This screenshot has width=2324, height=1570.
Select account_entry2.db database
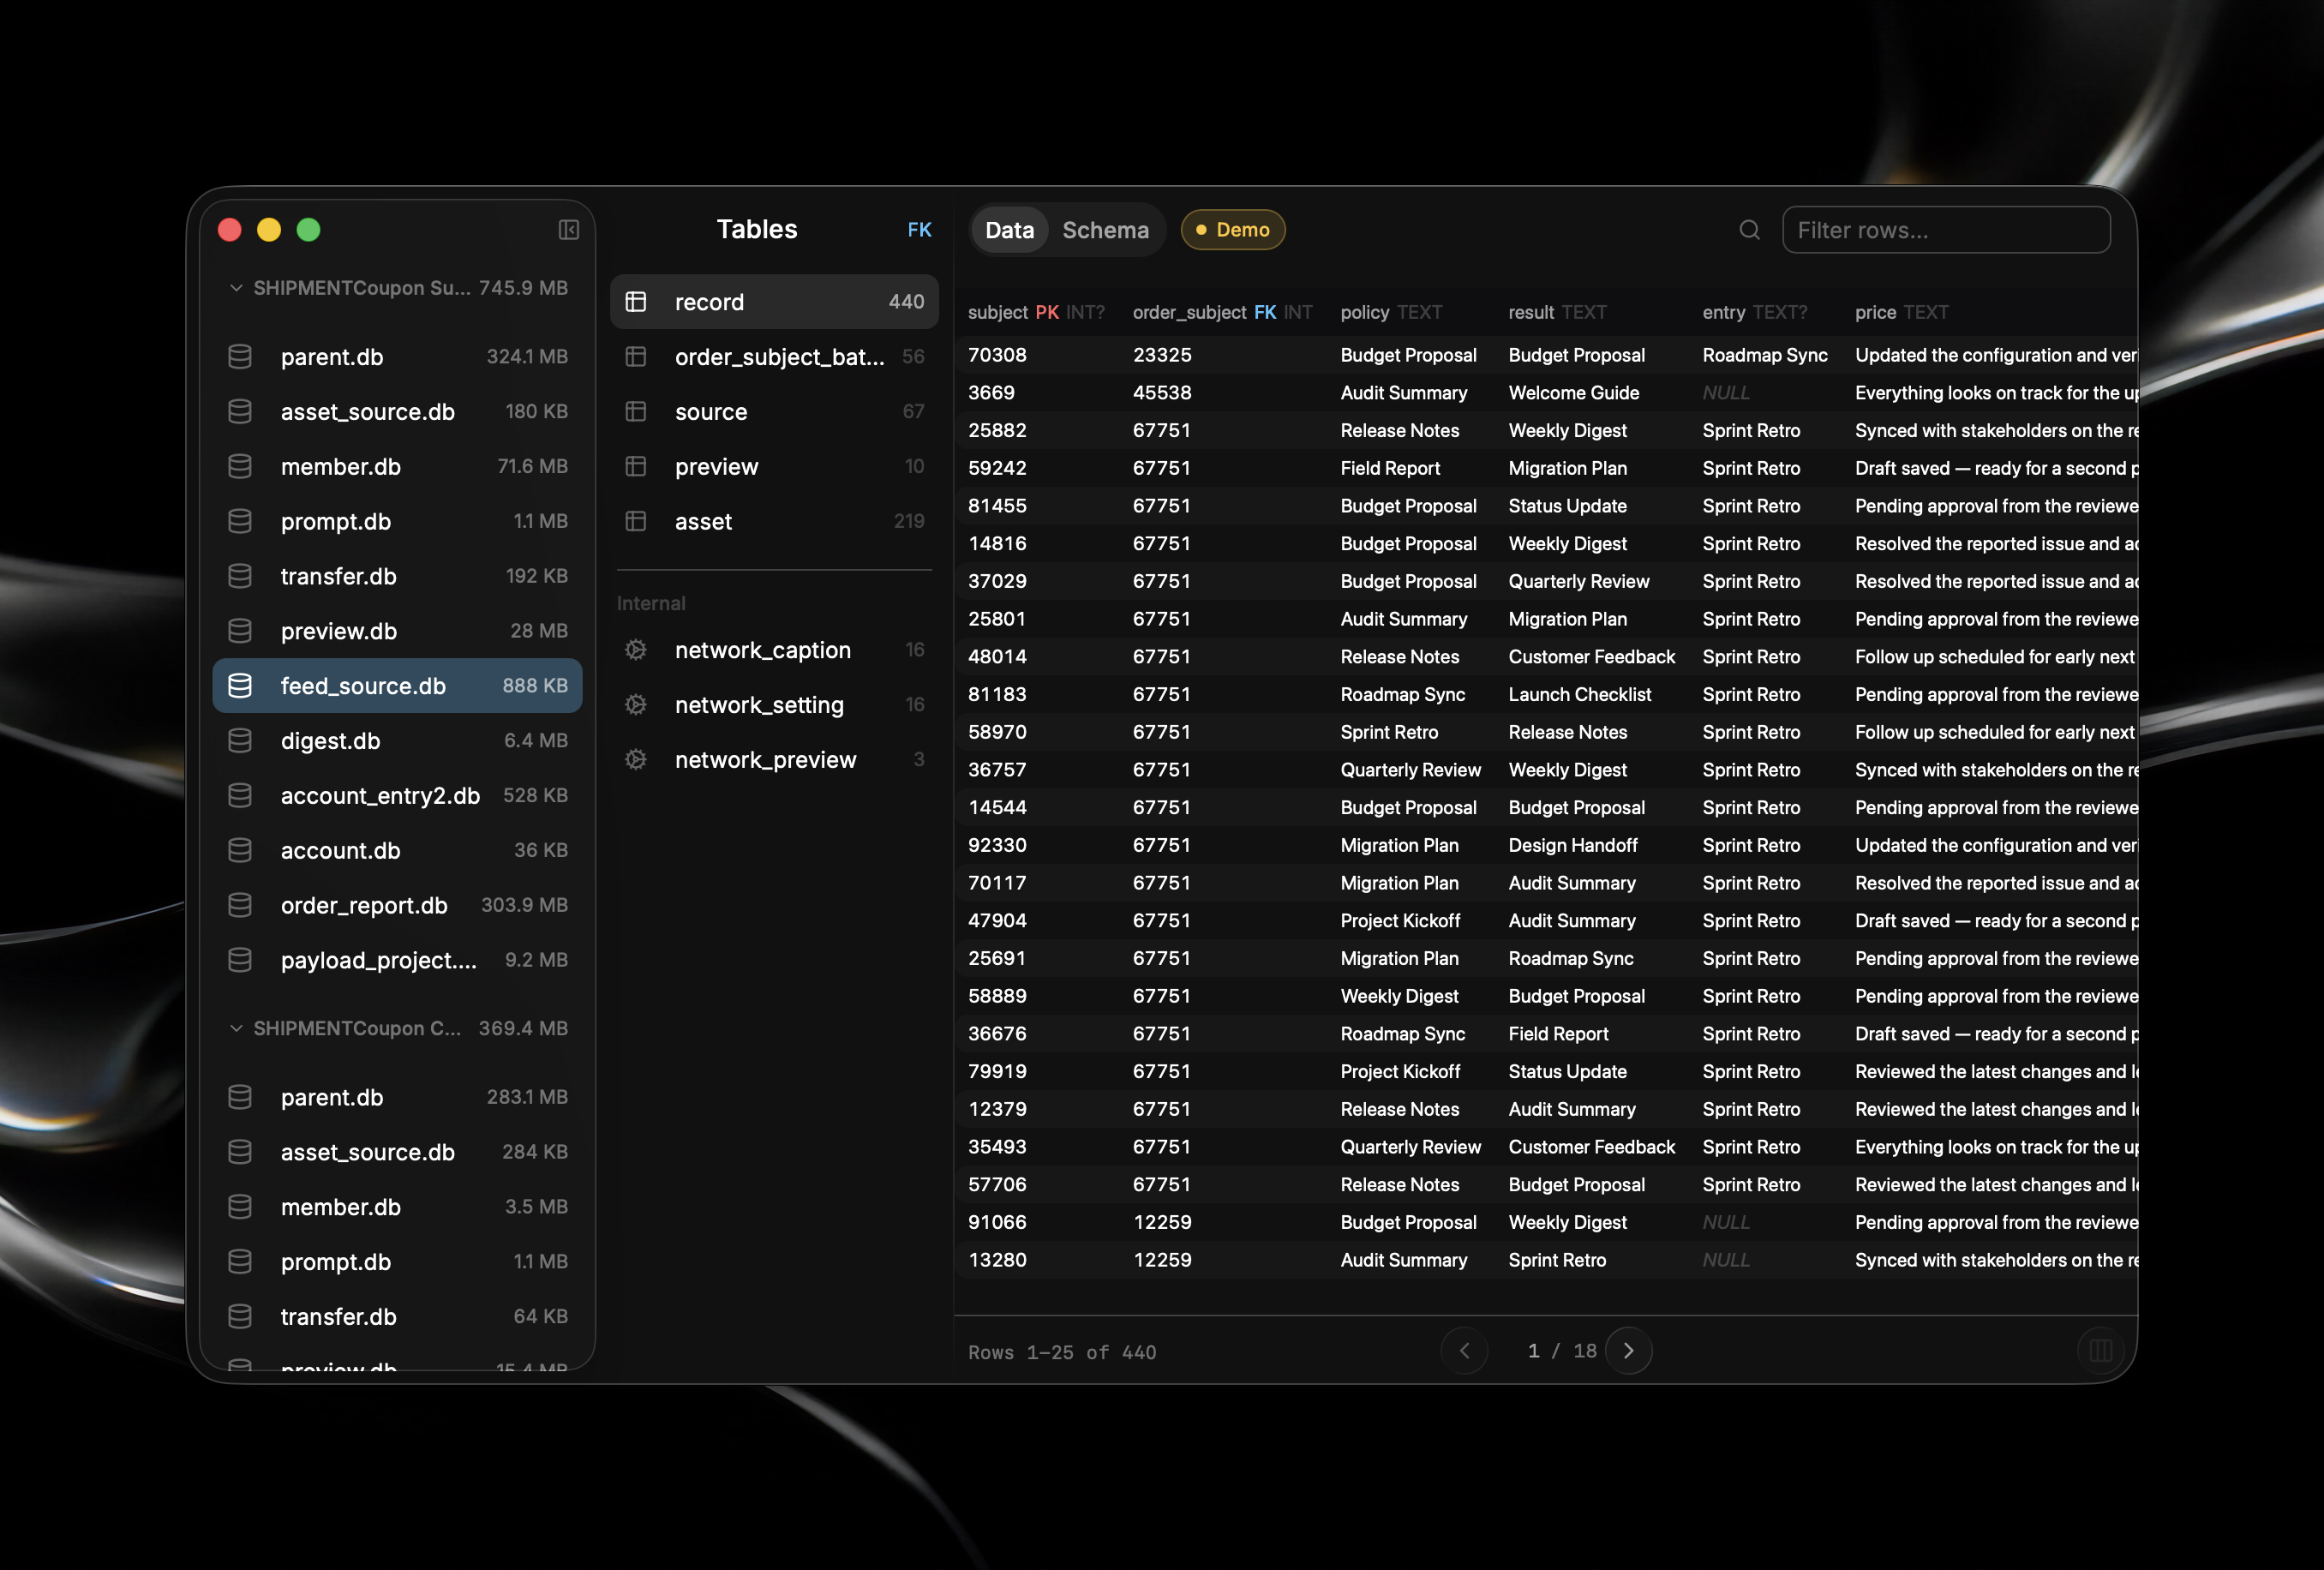(398, 795)
